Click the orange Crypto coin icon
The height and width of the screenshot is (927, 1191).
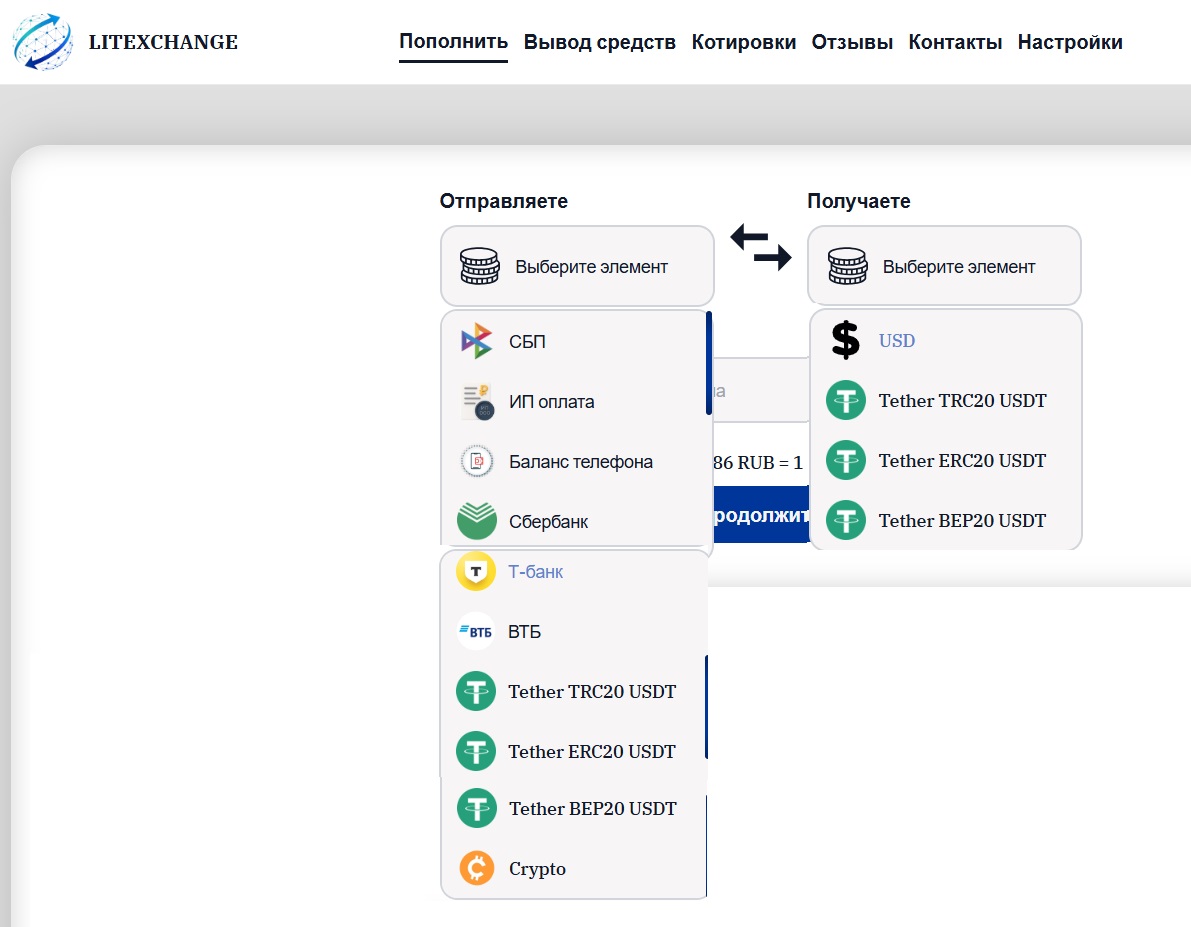click(x=477, y=868)
